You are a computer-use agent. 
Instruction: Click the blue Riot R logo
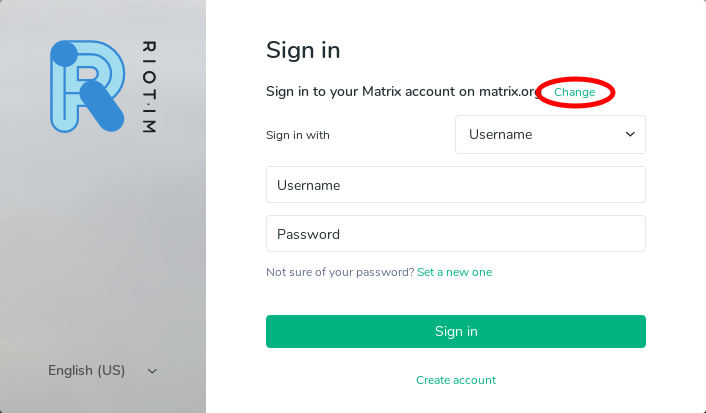(87, 86)
